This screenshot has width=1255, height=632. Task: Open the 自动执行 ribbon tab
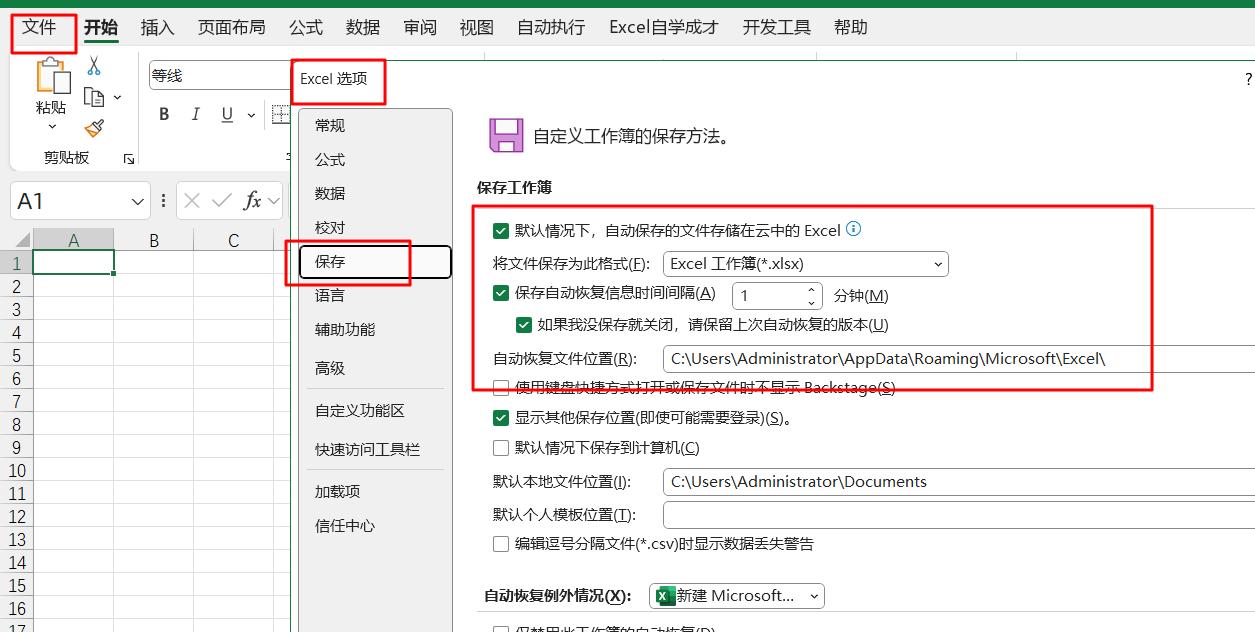551,27
